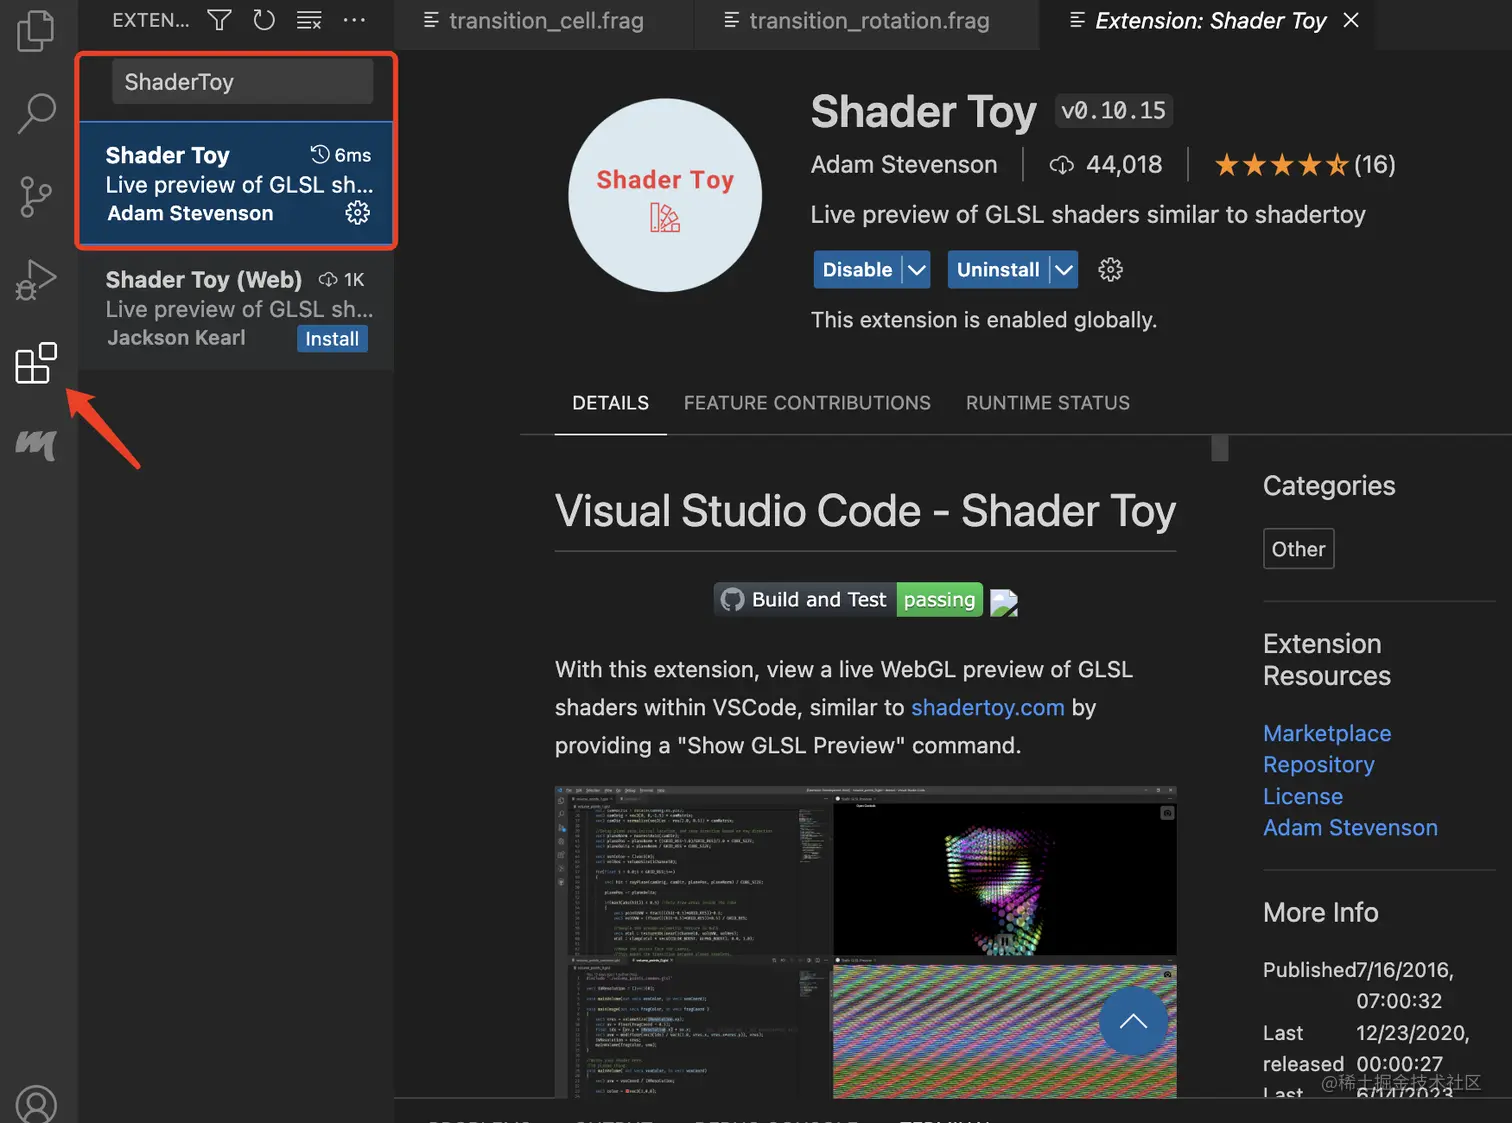Filter the extensions list
Viewport: 1512px width, 1123px height.
[218, 19]
